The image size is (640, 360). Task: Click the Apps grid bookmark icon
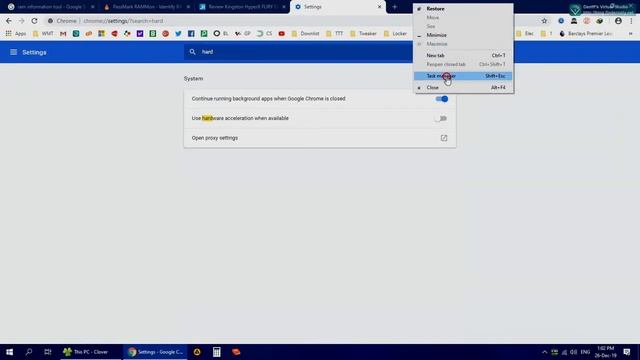coord(8,33)
